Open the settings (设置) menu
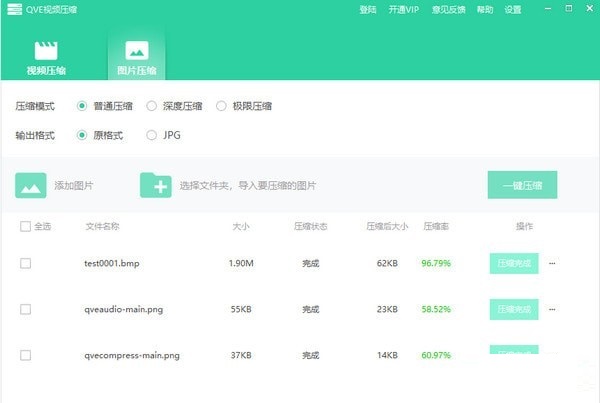 513,10
